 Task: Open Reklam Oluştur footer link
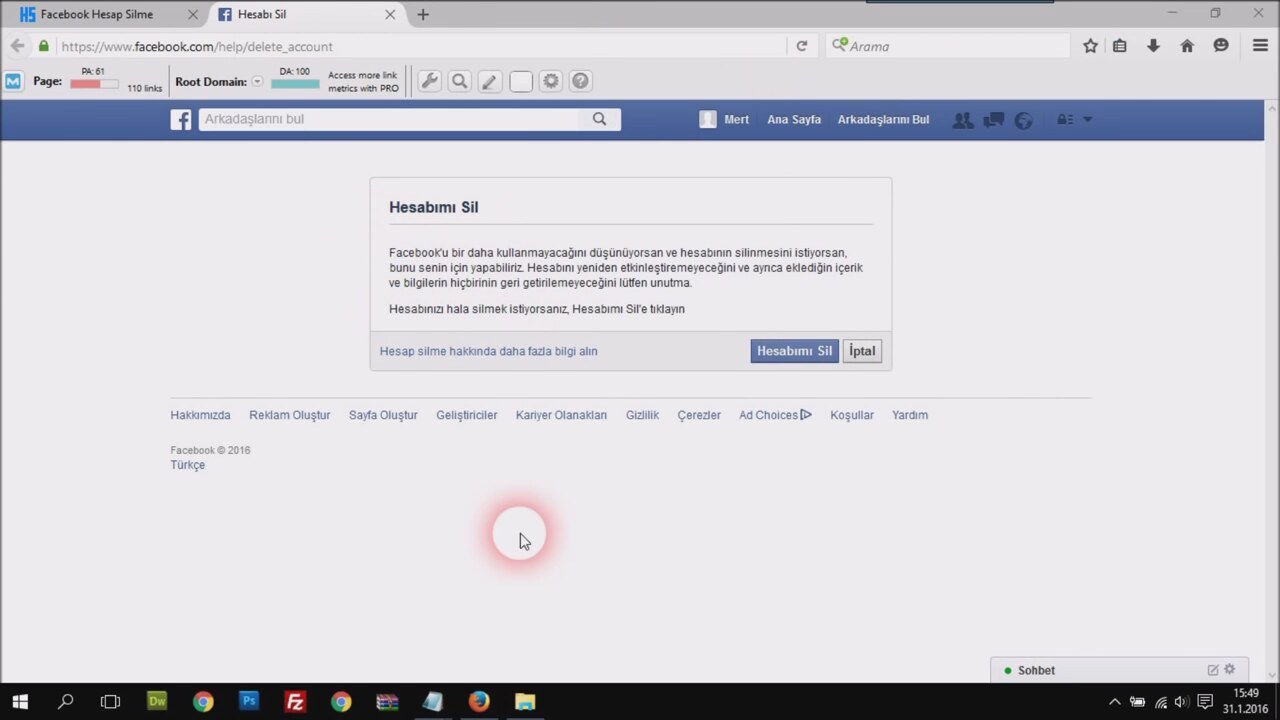(289, 415)
